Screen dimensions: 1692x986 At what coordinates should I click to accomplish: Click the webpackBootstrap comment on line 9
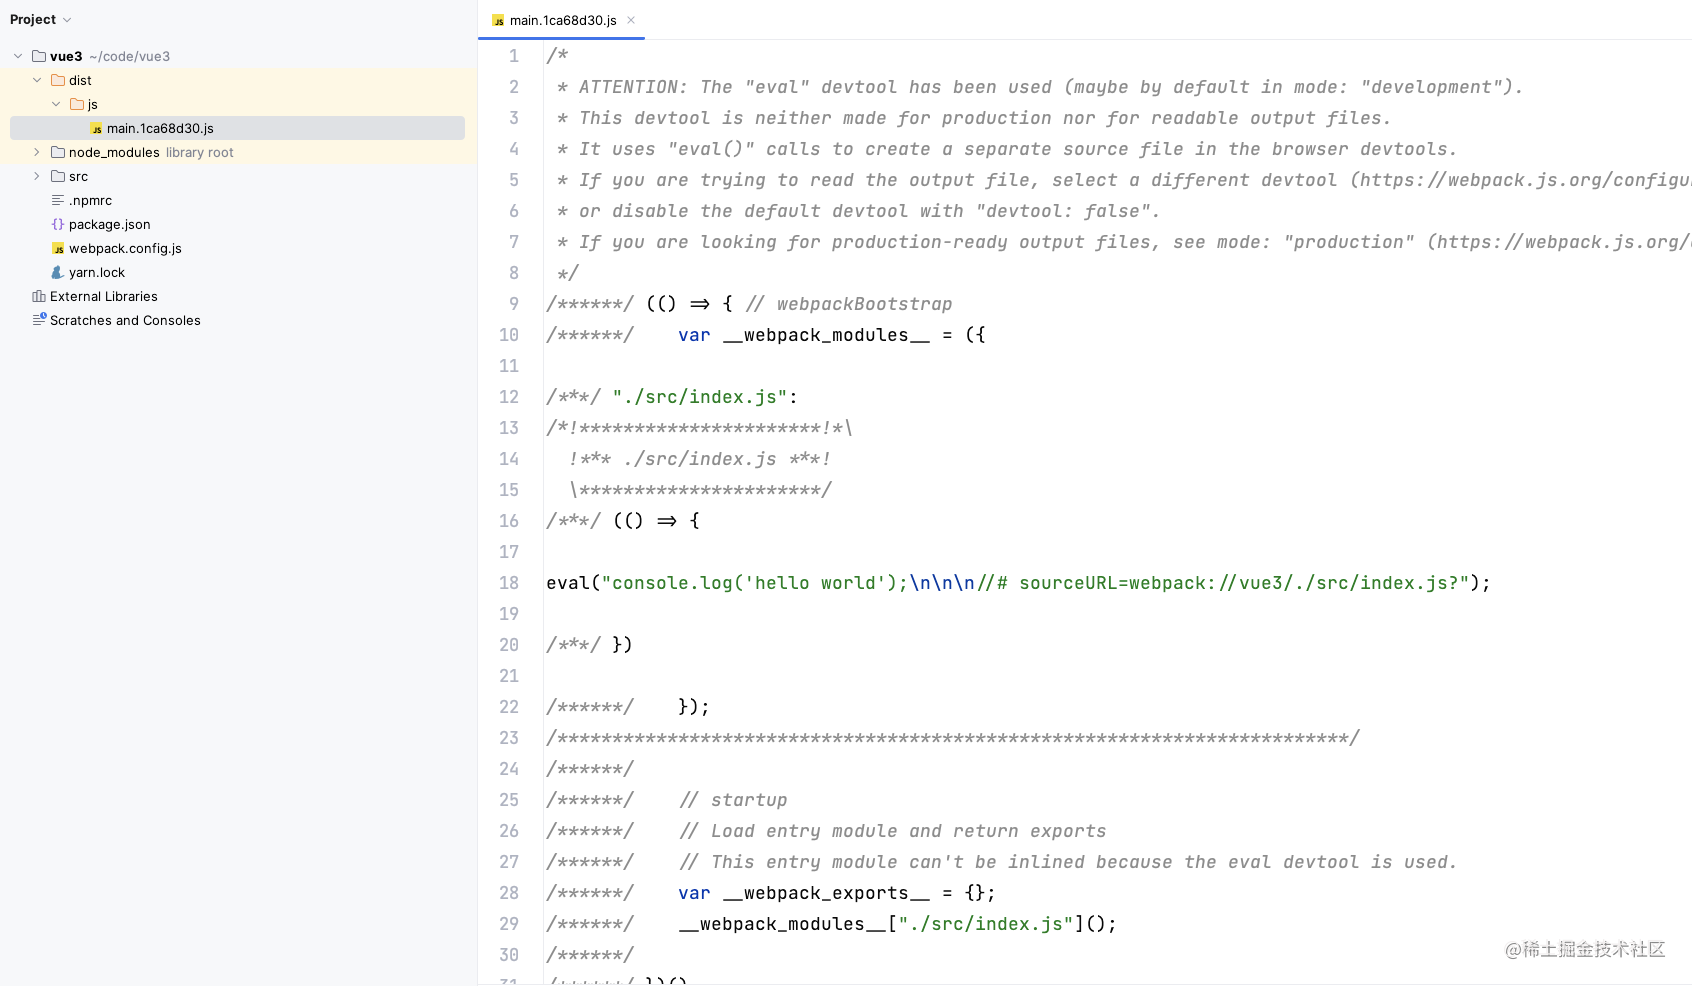tap(849, 304)
